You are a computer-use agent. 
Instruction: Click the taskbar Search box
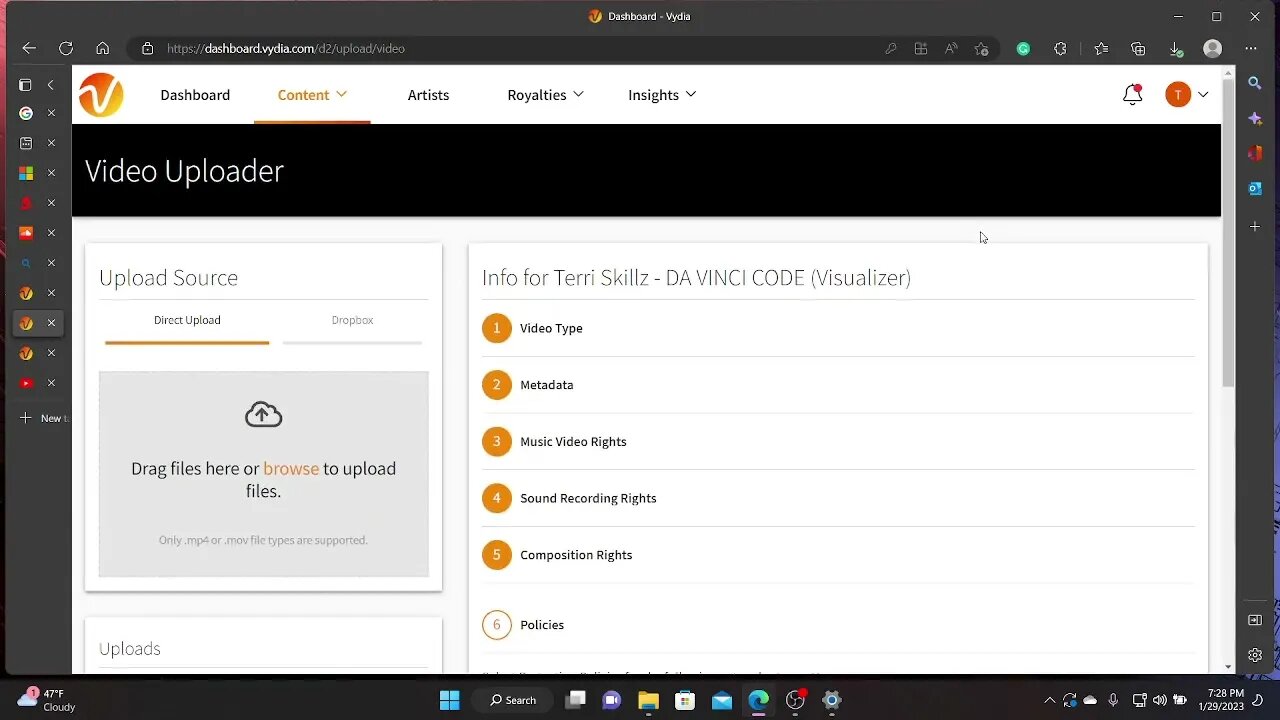pos(513,700)
